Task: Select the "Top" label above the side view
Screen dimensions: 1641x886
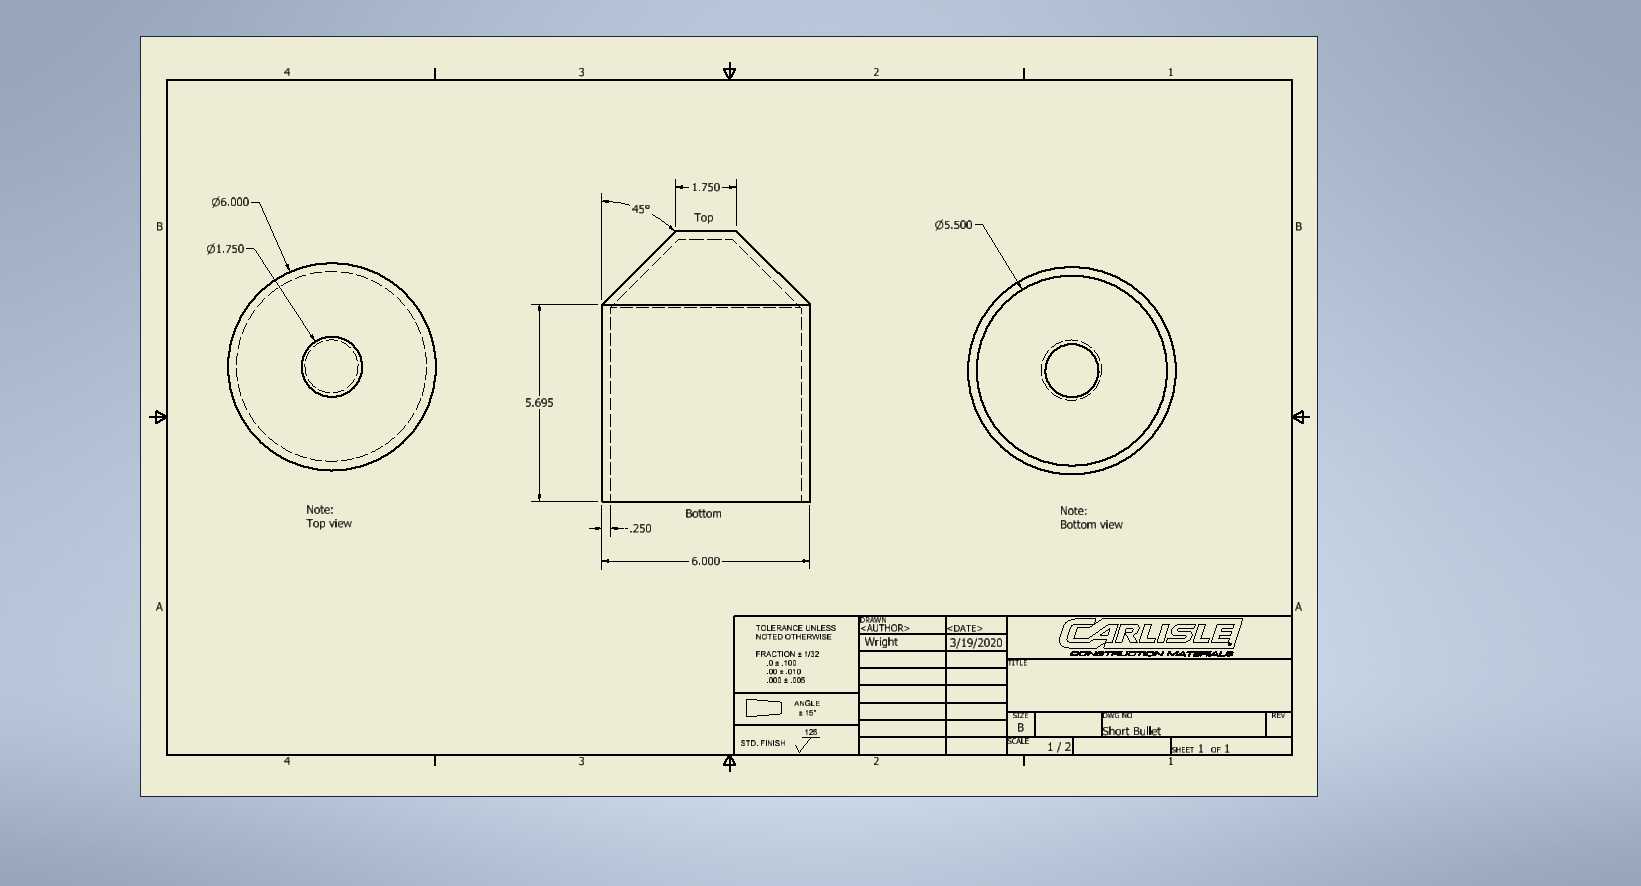Action: point(704,218)
